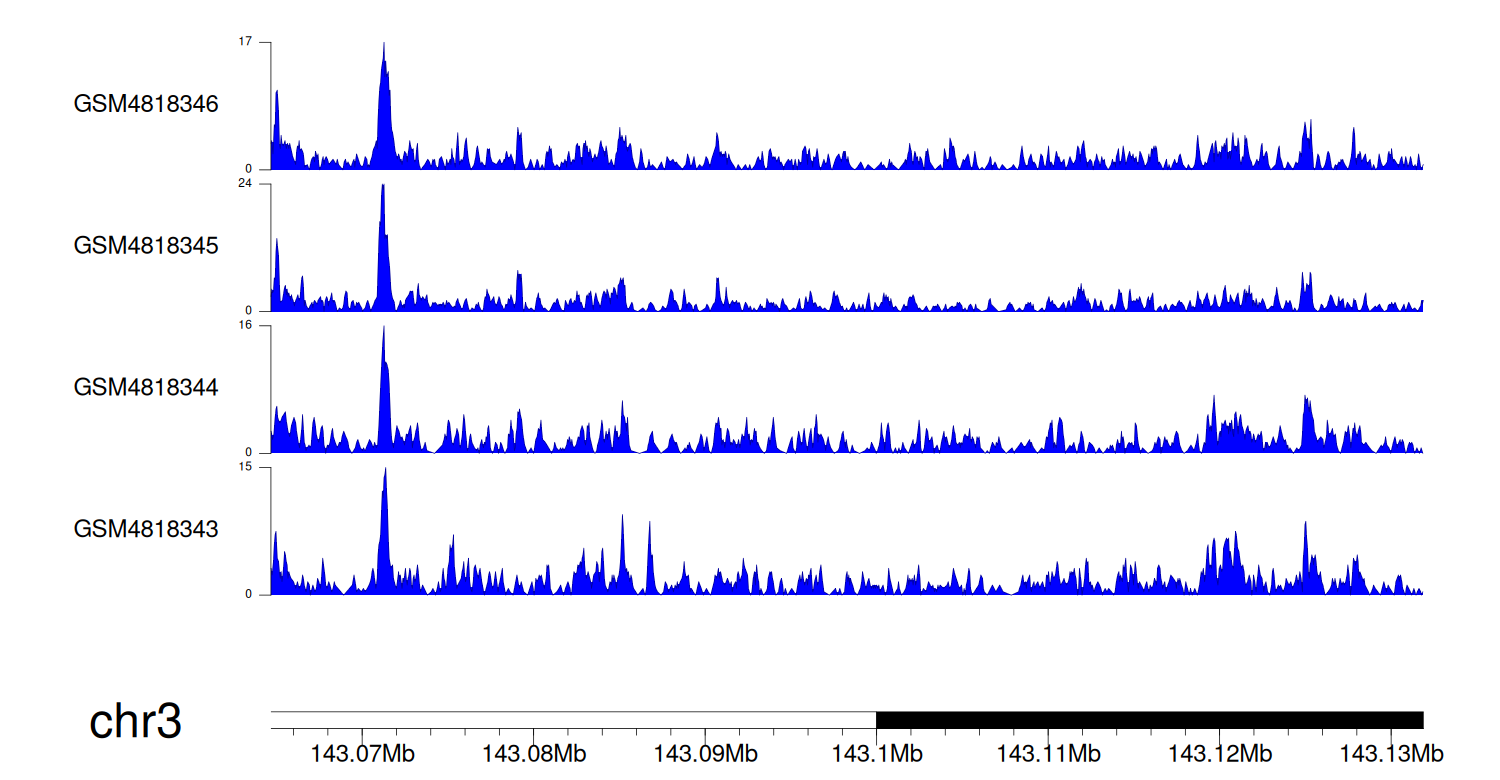Click the black segment of chr3 bar
The height and width of the screenshot is (780, 1500).
click(1149, 720)
